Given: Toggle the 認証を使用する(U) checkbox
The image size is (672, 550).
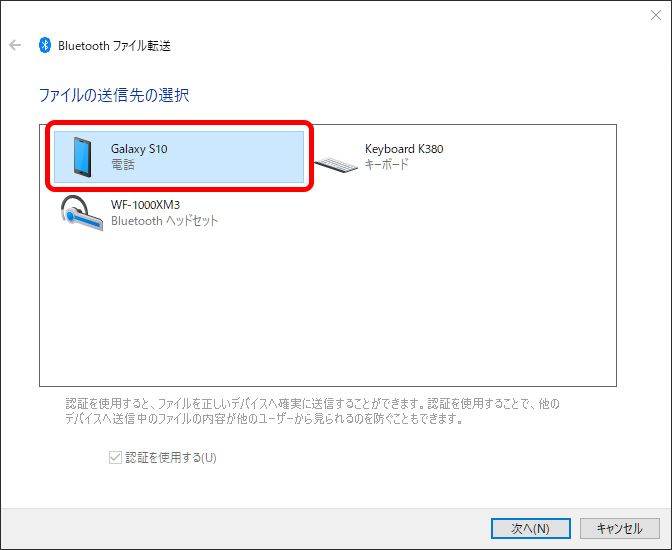Looking at the screenshot, I should (x=115, y=457).
